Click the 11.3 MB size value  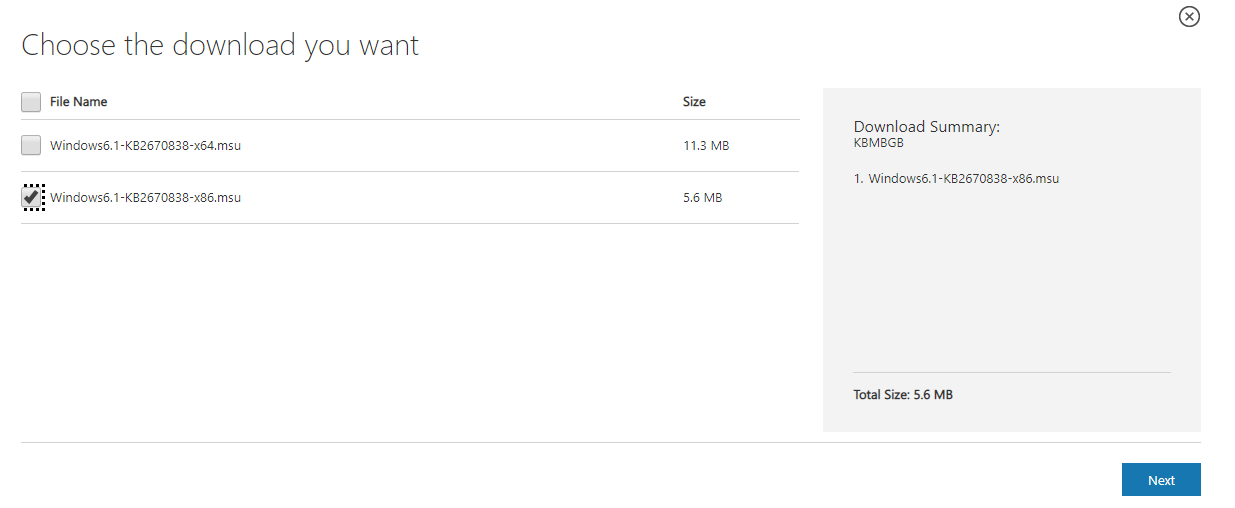point(706,146)
